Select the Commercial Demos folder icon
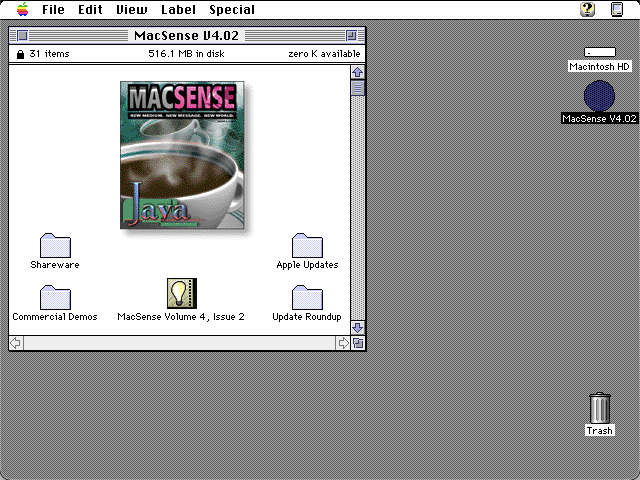Image resolution: width=640 pixels, height=480 pixels. point(55,297)
